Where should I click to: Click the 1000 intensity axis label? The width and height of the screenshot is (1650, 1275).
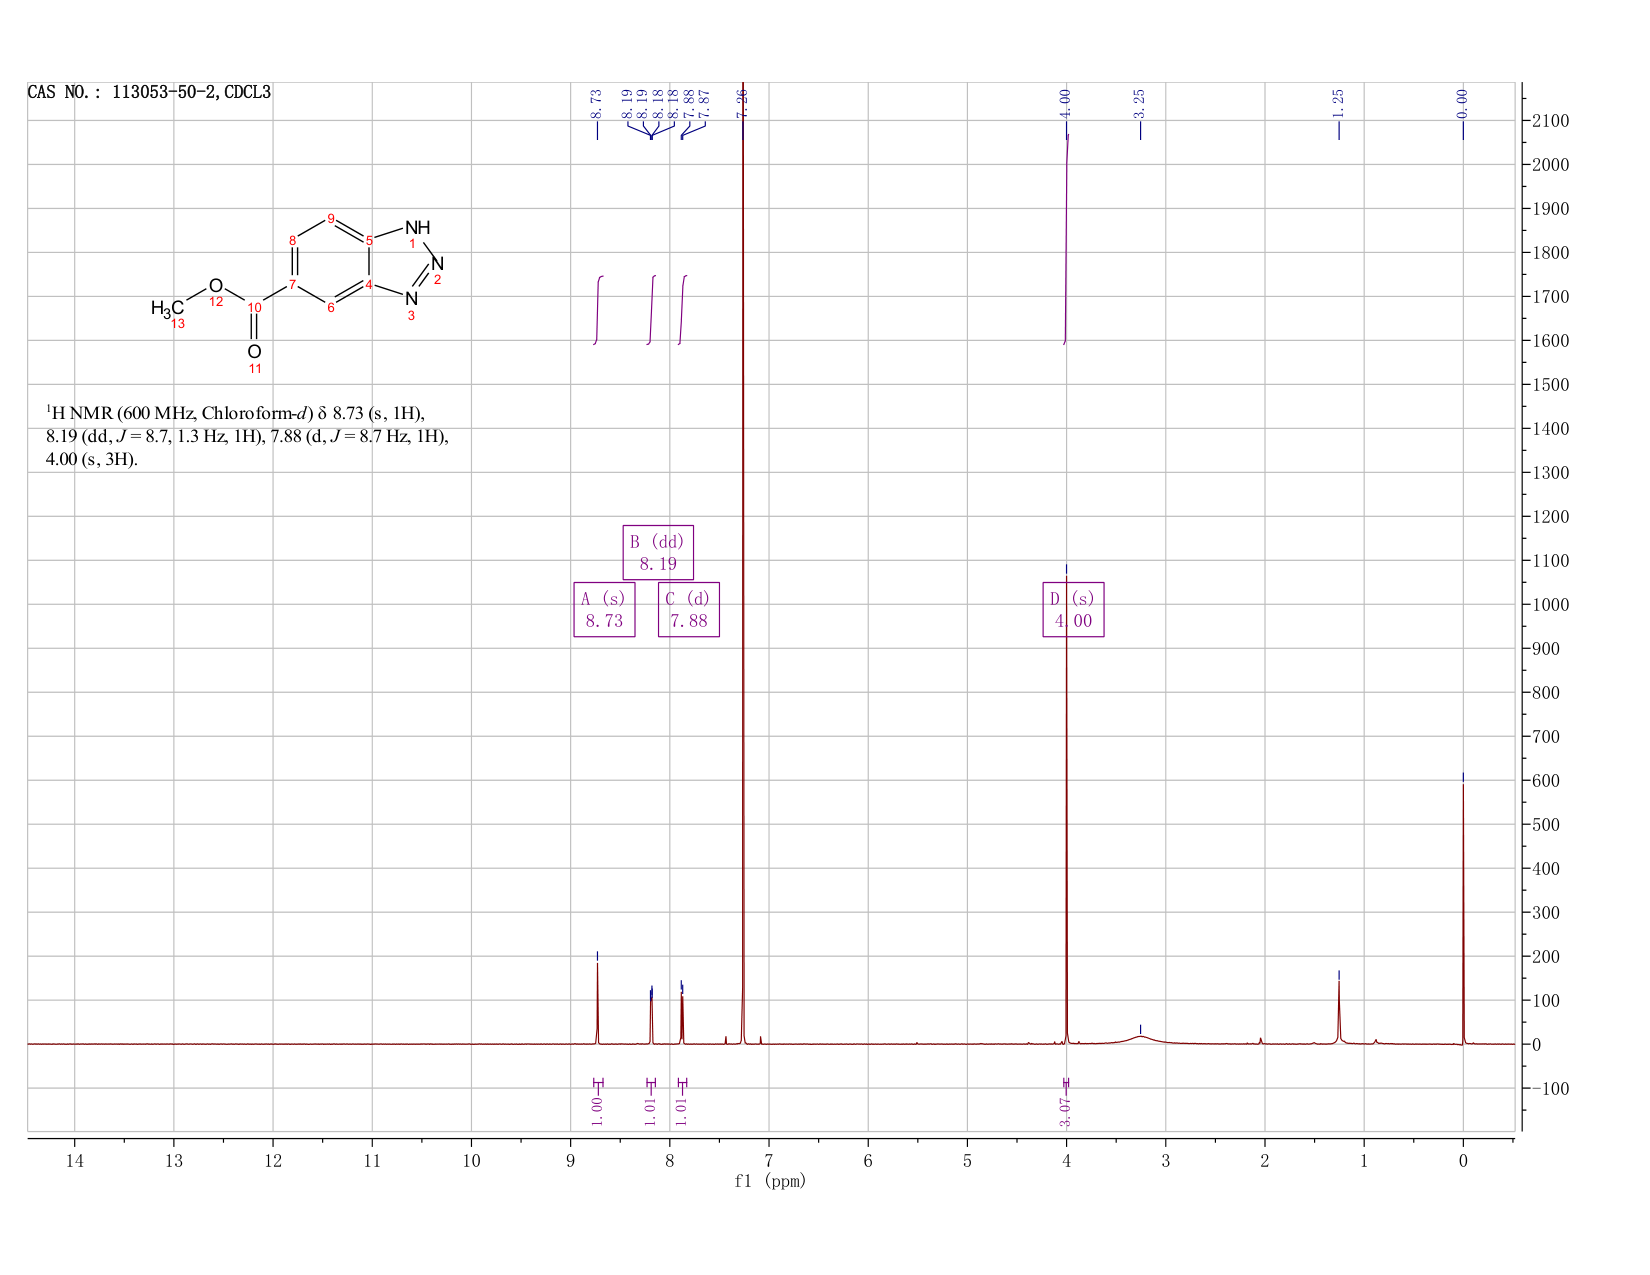point(1550,605)
